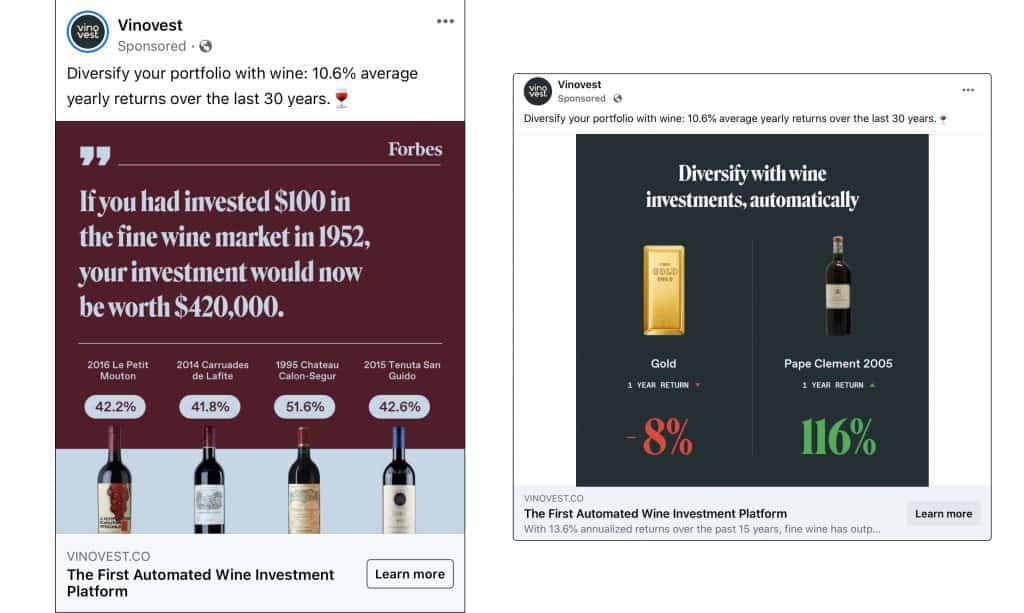This screenshot has width=1024, height=613.
Task: Click VINOVEST.CO link in left ad
Action: pos(108,556)
